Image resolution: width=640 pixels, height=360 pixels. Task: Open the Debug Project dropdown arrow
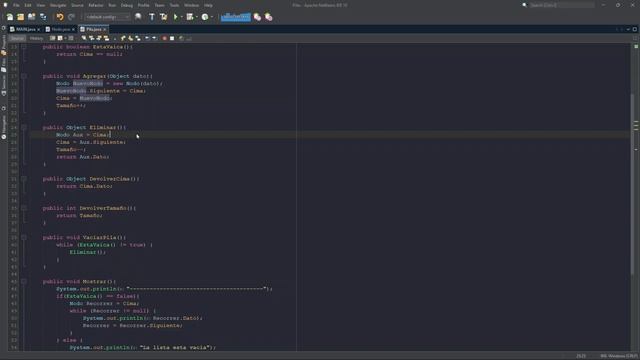click(x=196, y=17)
